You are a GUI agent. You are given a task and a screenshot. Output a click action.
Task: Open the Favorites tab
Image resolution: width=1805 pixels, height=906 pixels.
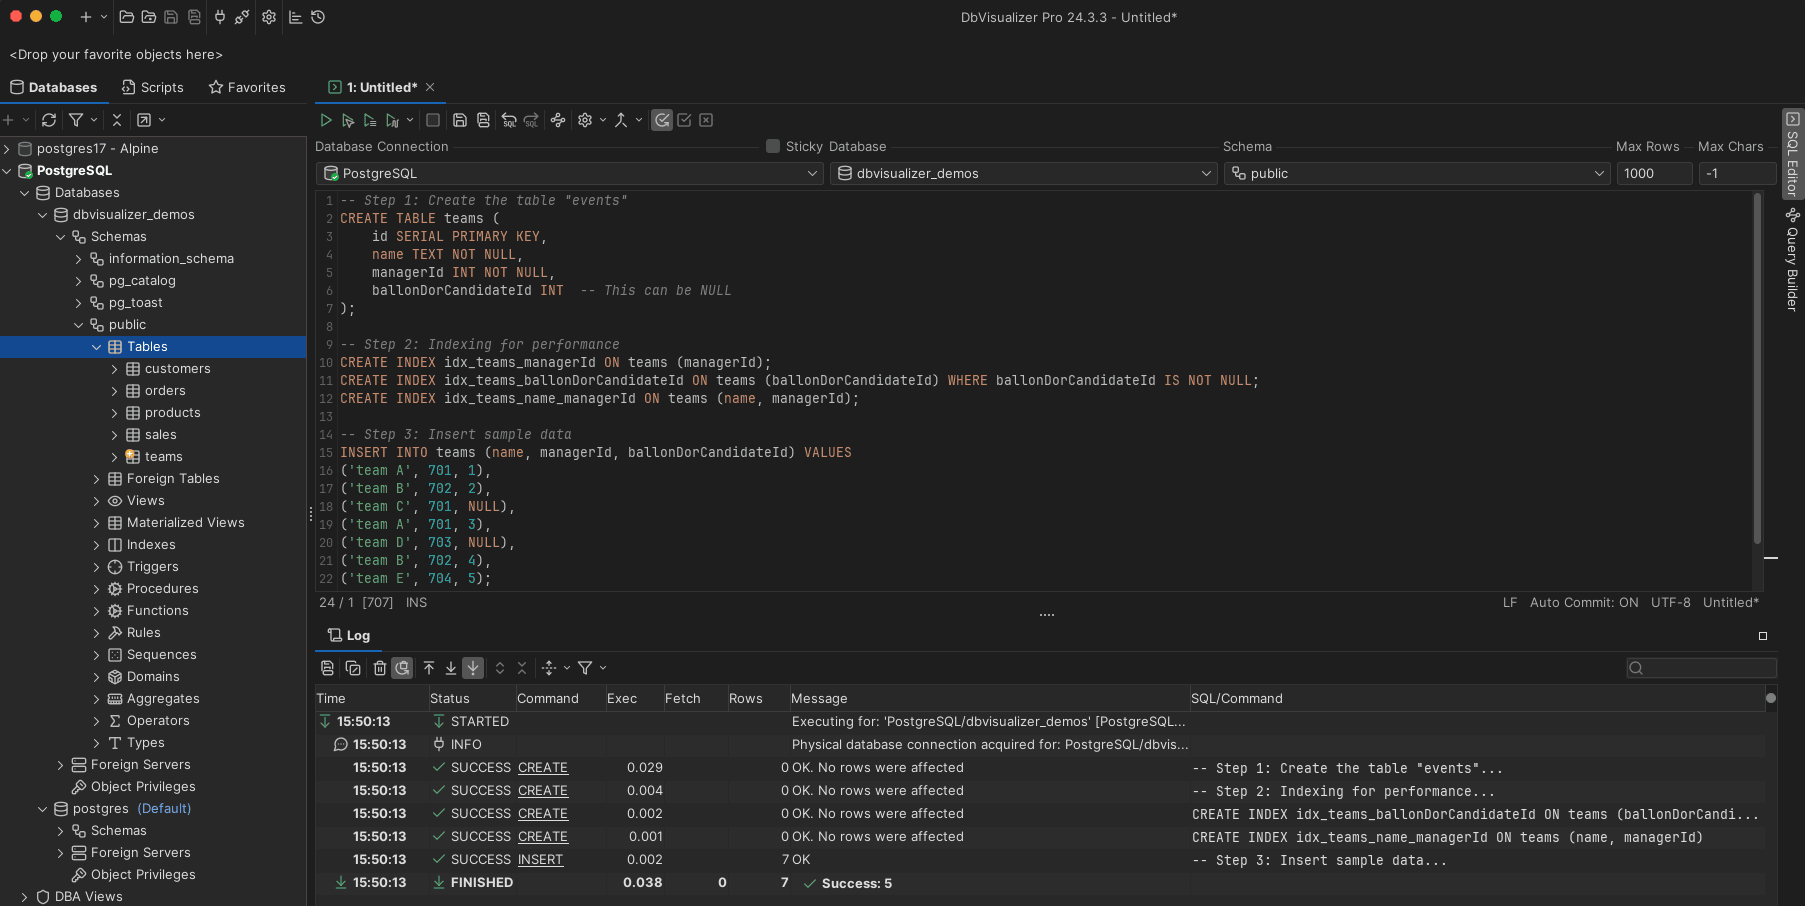tap(247, 87)
